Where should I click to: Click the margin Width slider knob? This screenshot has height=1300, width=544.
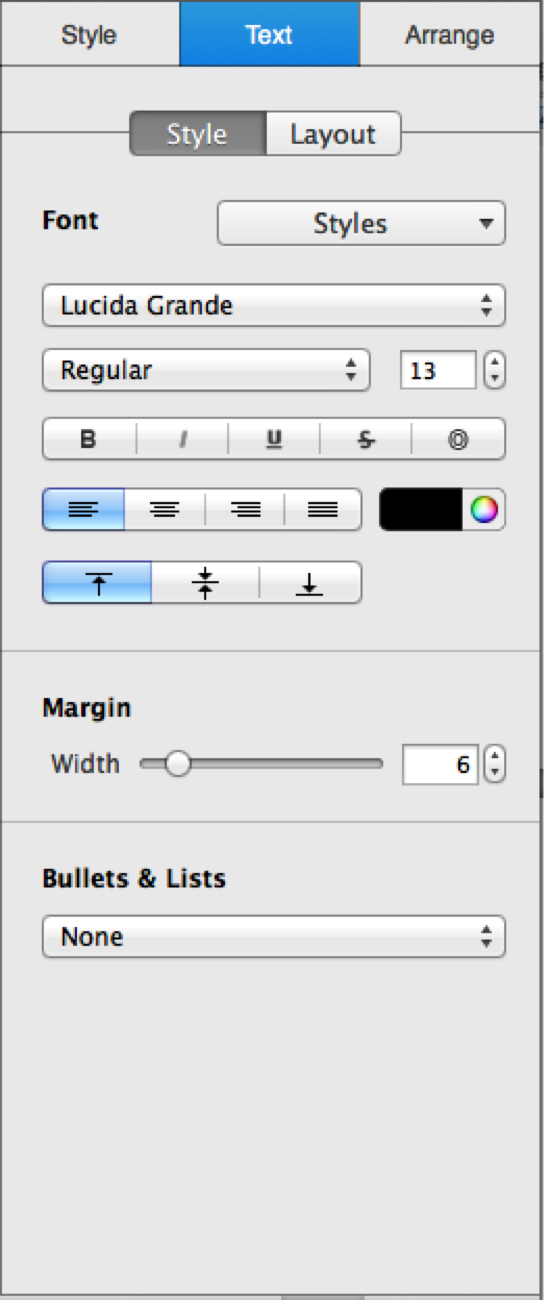click(177, 765)
